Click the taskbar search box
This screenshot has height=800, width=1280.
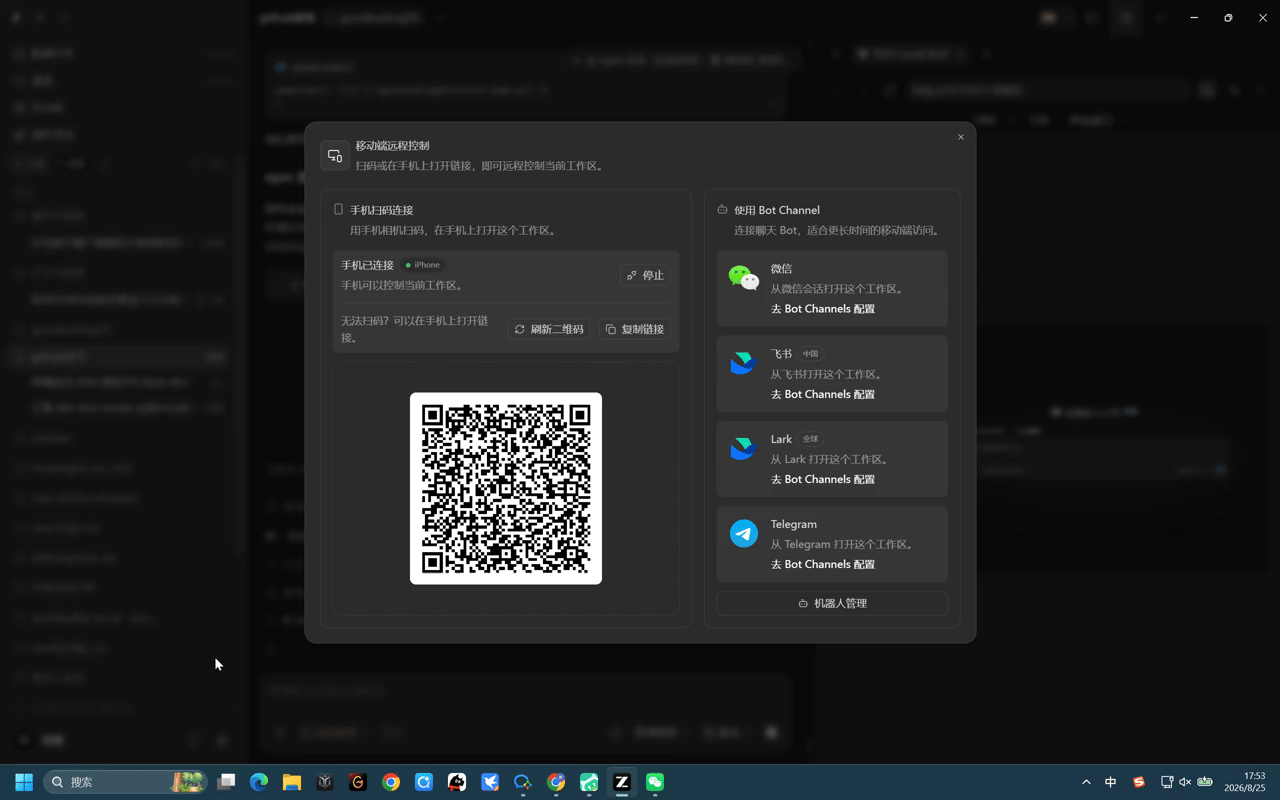coord(125,782)
